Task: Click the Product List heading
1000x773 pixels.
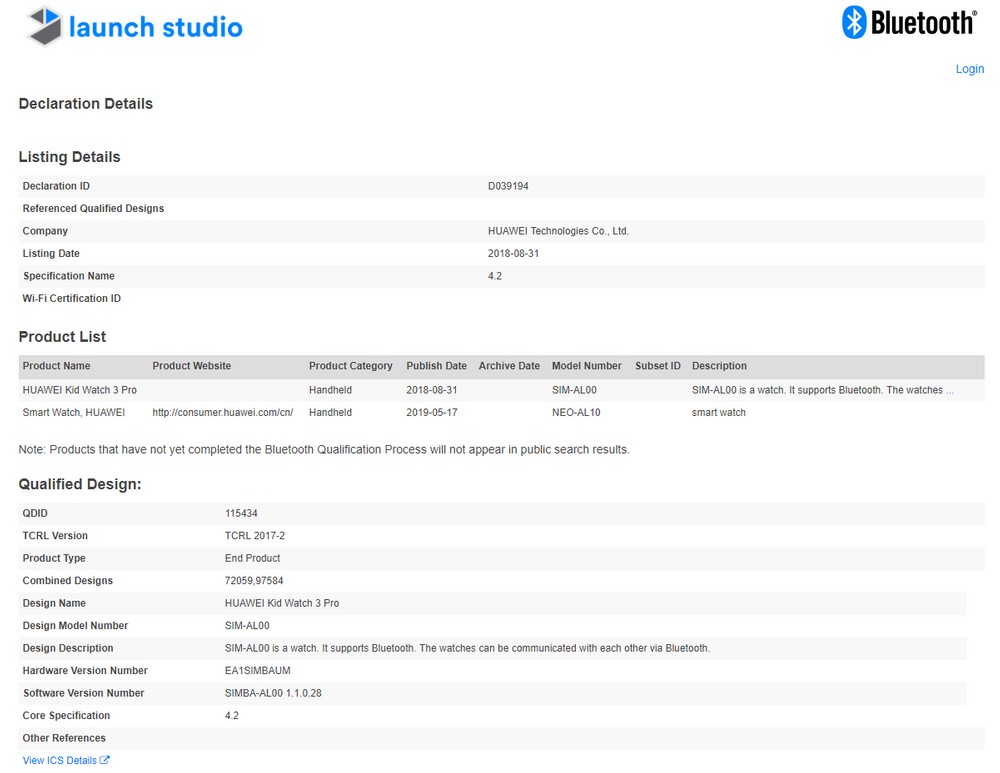Action: coord(62,337)
